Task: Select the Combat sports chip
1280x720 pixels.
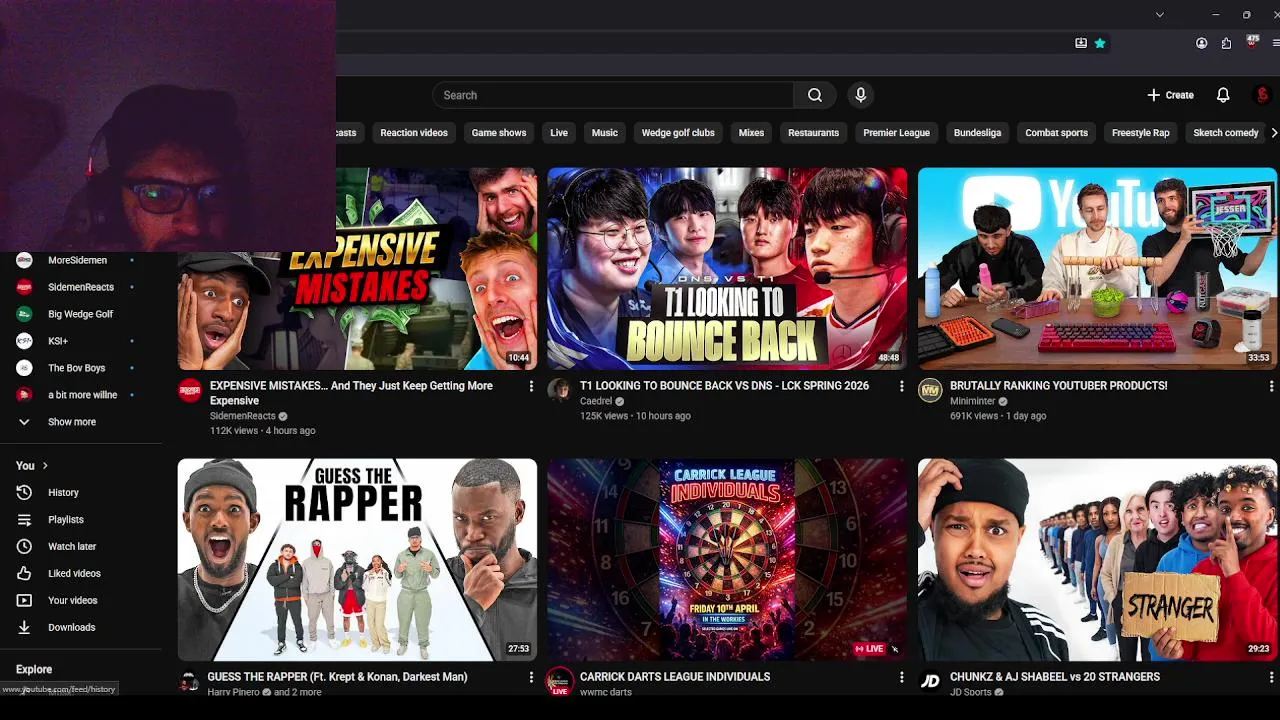Action: 1056,132
